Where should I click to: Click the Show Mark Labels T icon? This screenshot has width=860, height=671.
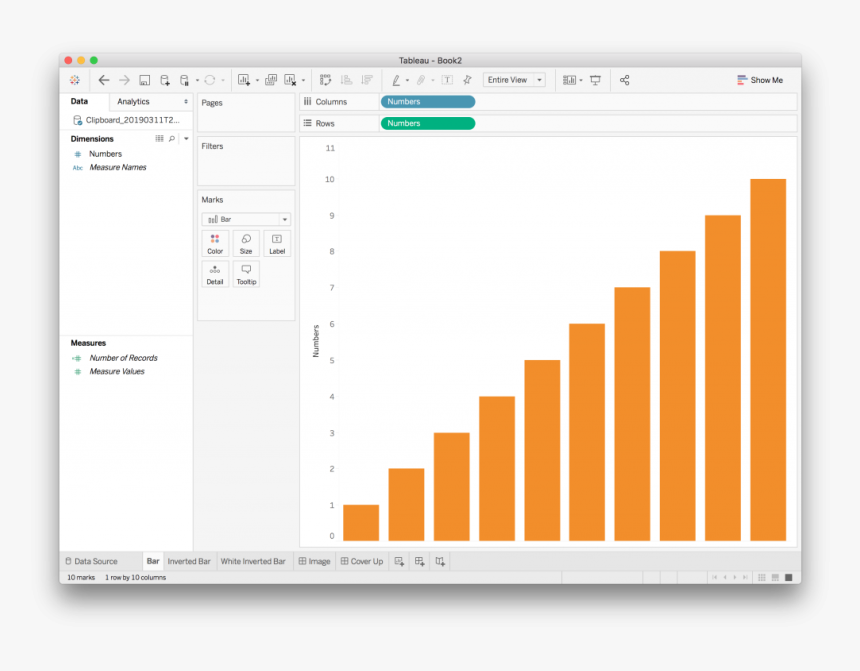click(x=448, y=80)
